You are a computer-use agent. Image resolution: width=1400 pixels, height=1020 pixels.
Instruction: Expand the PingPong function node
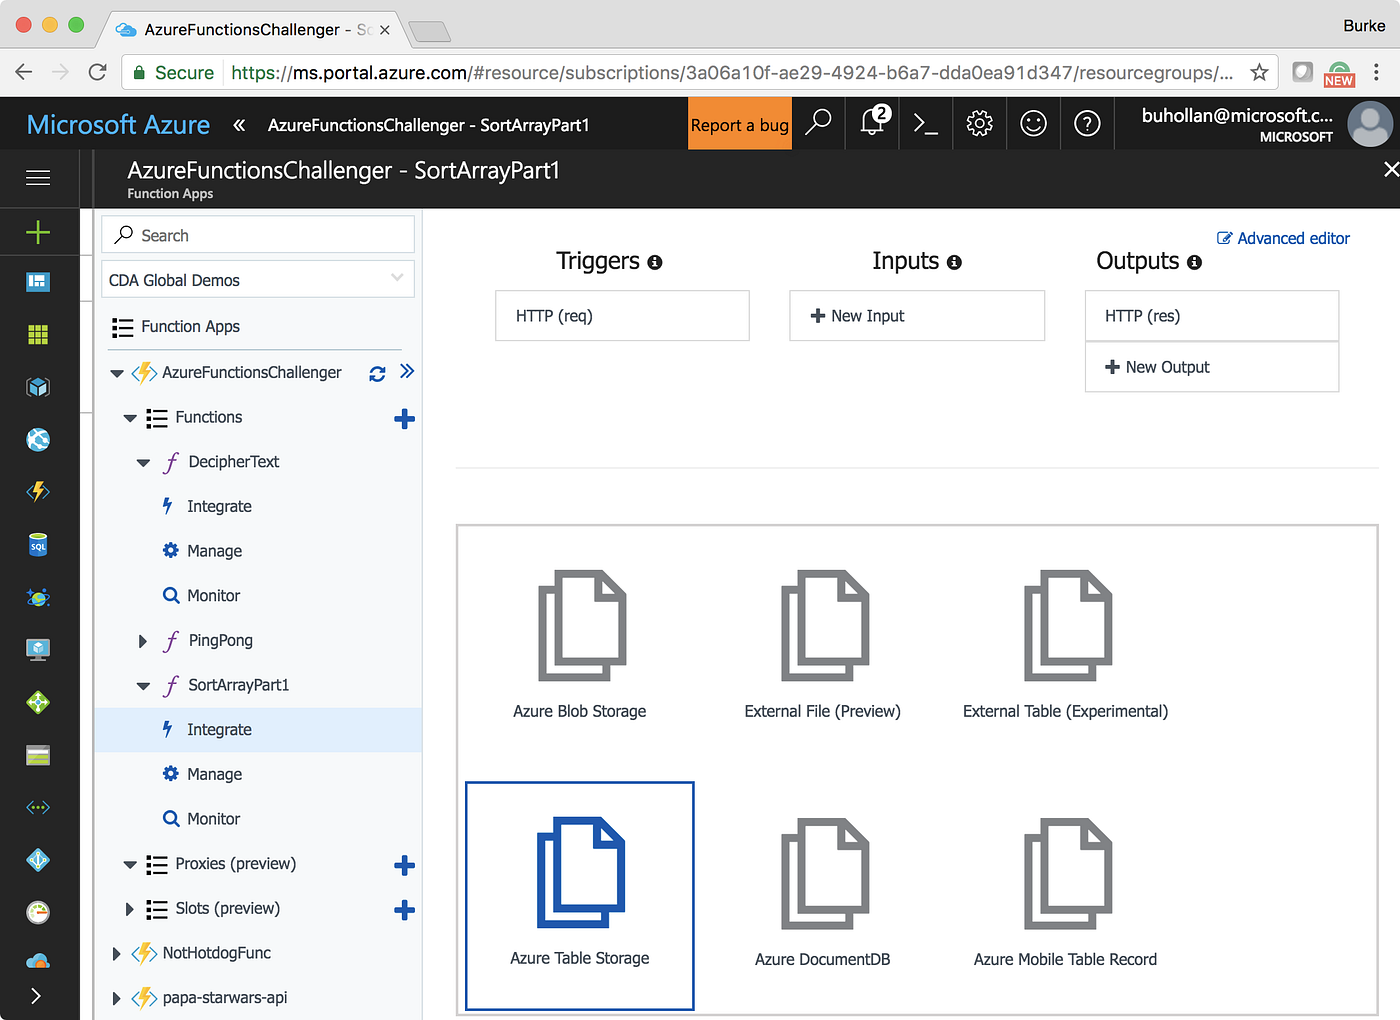click(x=143, y=640)
